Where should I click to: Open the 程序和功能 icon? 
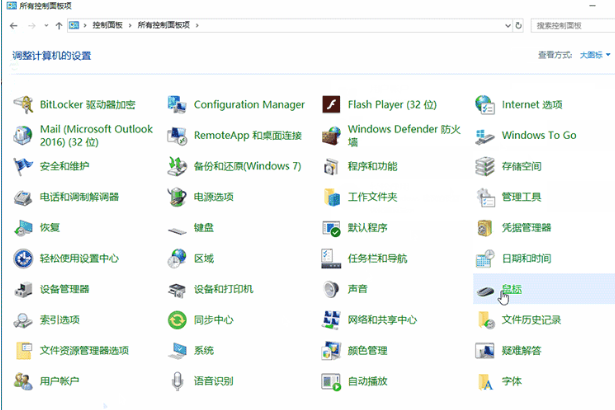point(331,166)
